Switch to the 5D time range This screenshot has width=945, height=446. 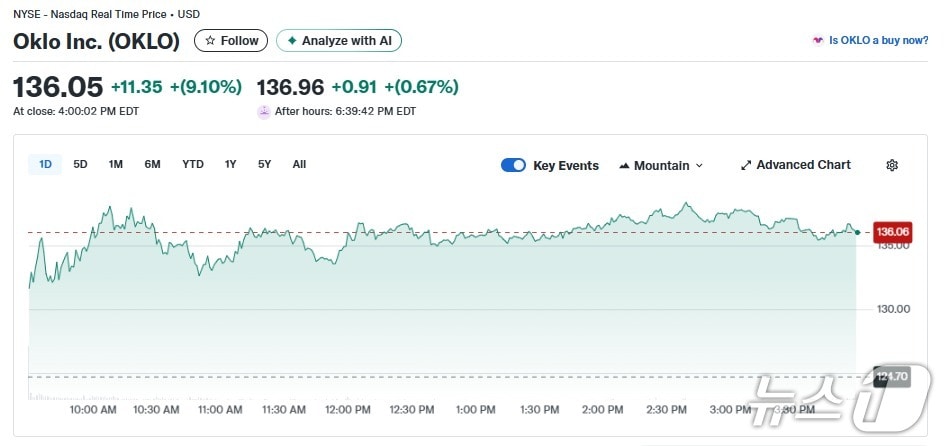(81, 164)
